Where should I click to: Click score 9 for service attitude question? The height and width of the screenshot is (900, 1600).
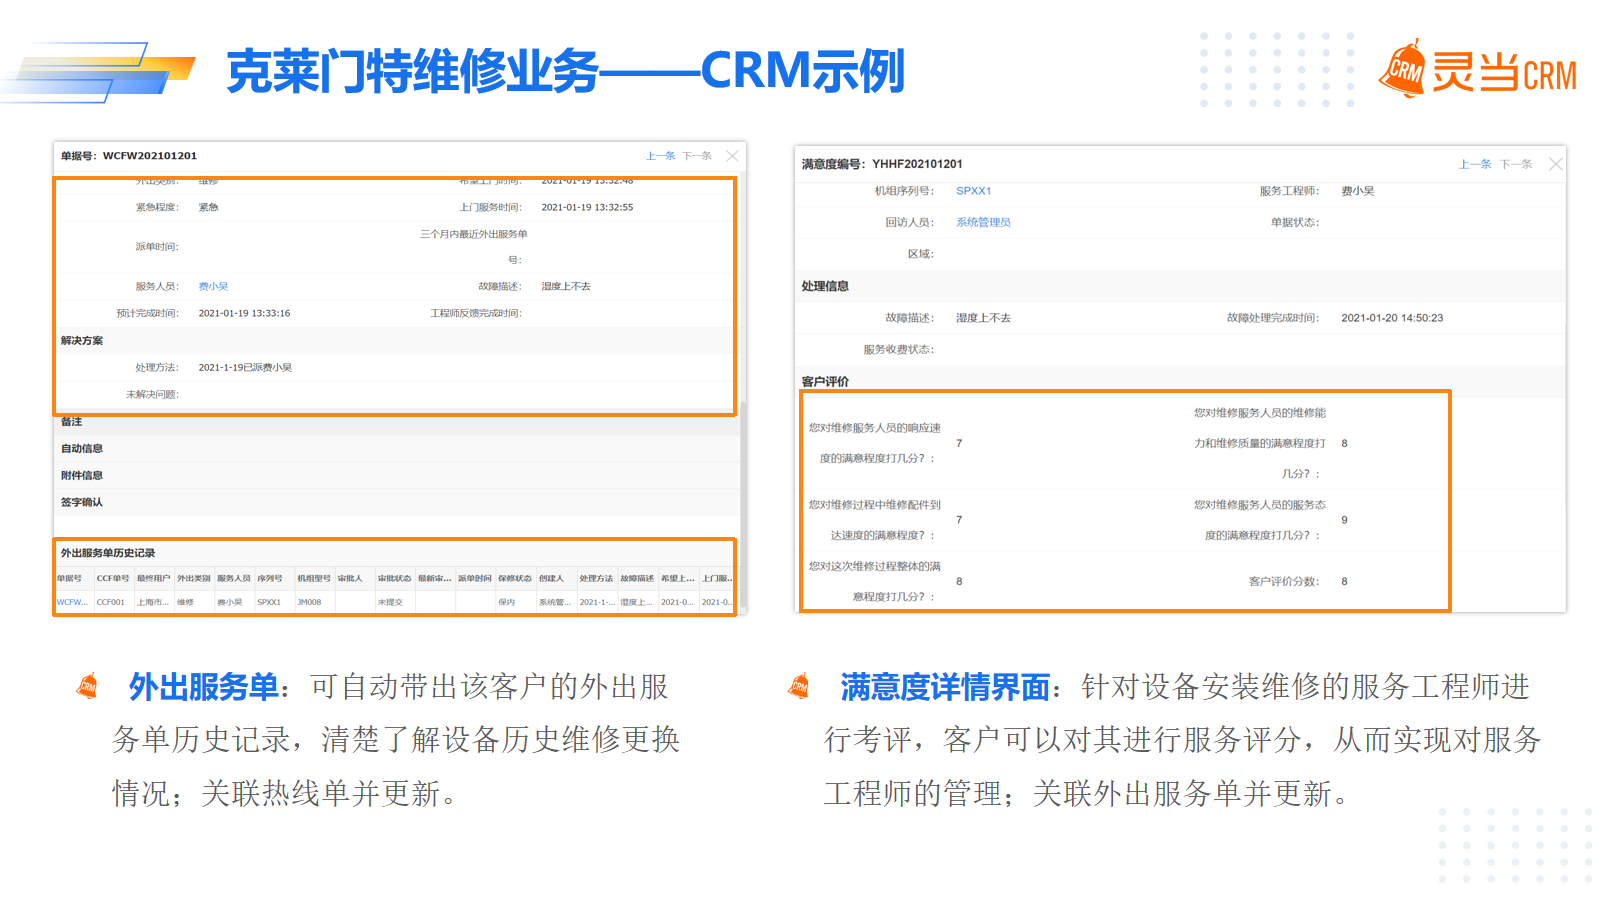[x=1344, y=520]
